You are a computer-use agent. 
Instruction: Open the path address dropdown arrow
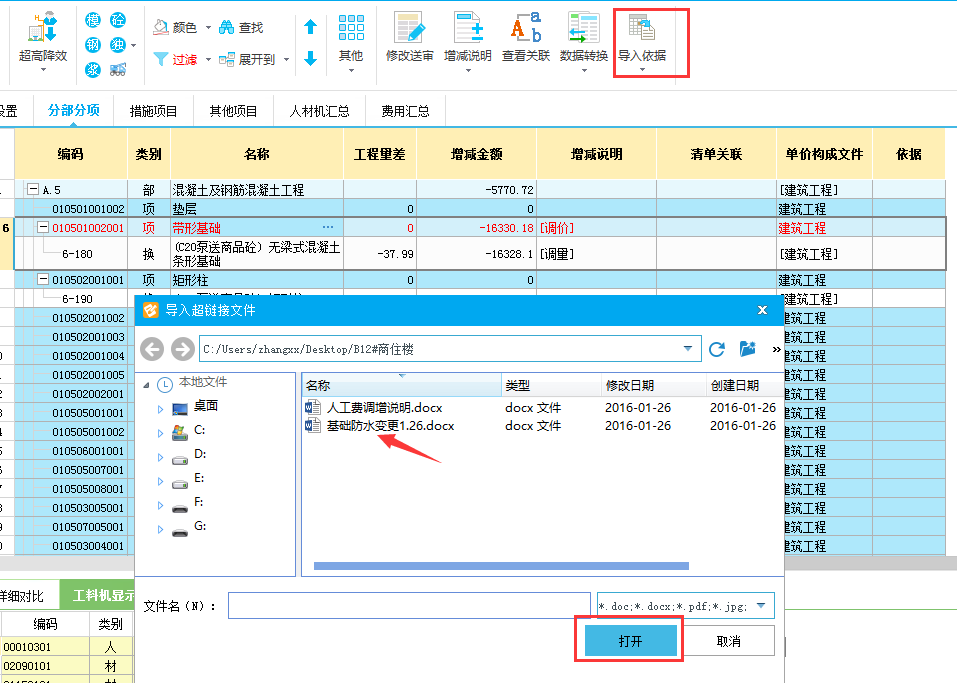[687, 349]
